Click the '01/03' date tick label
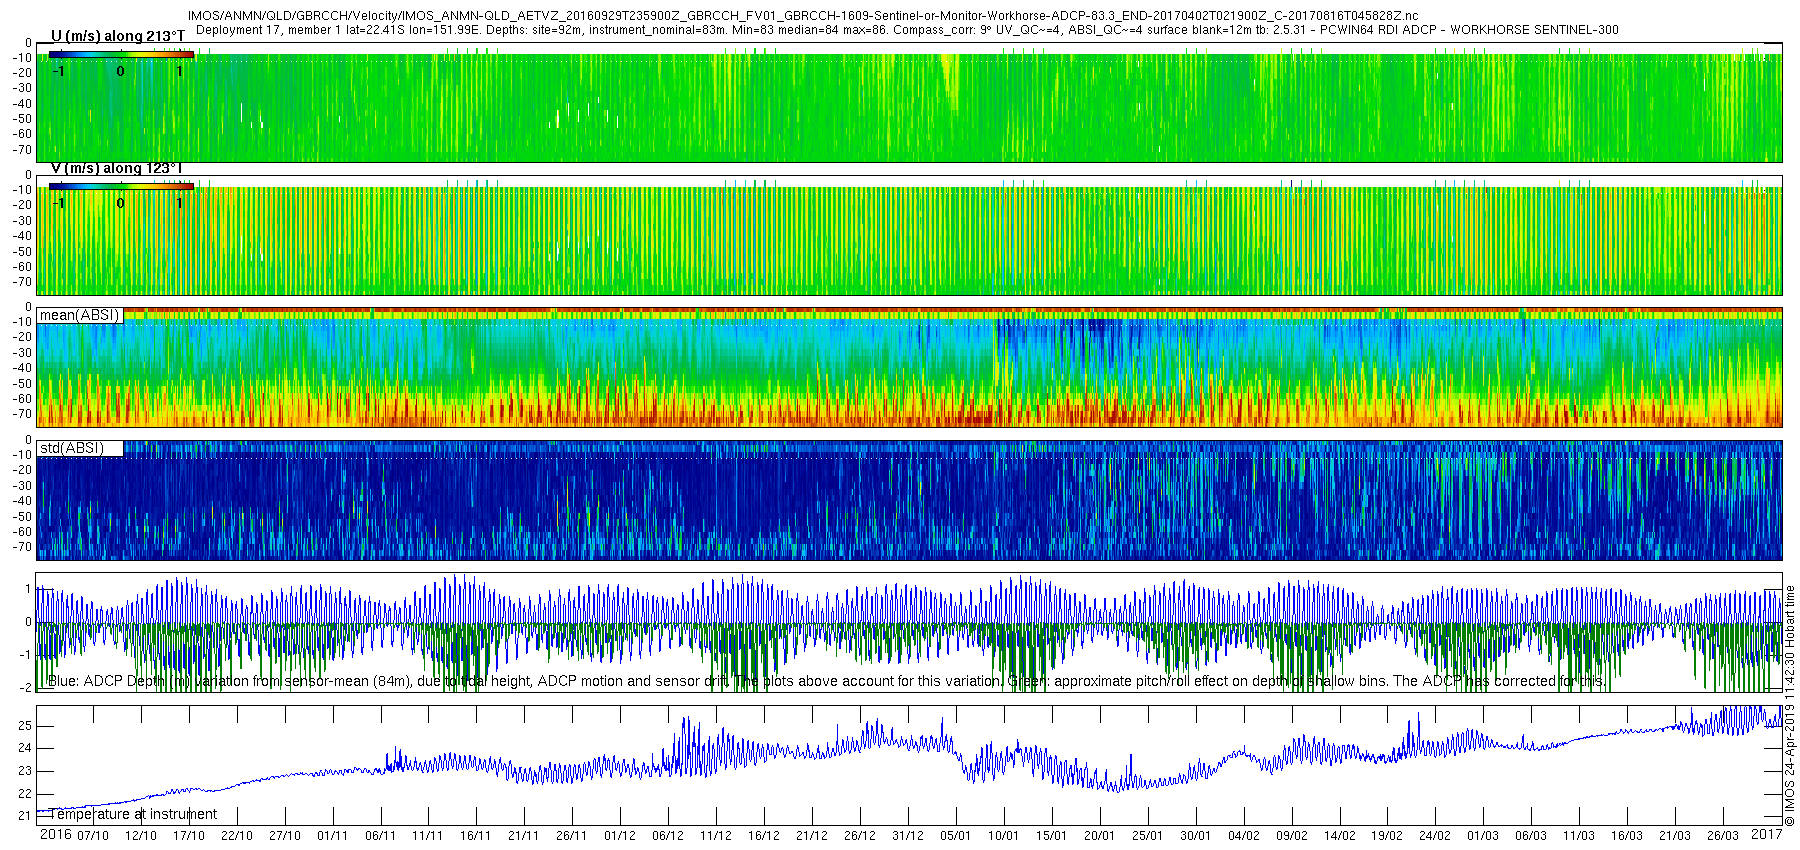 tap(1483, 836)
